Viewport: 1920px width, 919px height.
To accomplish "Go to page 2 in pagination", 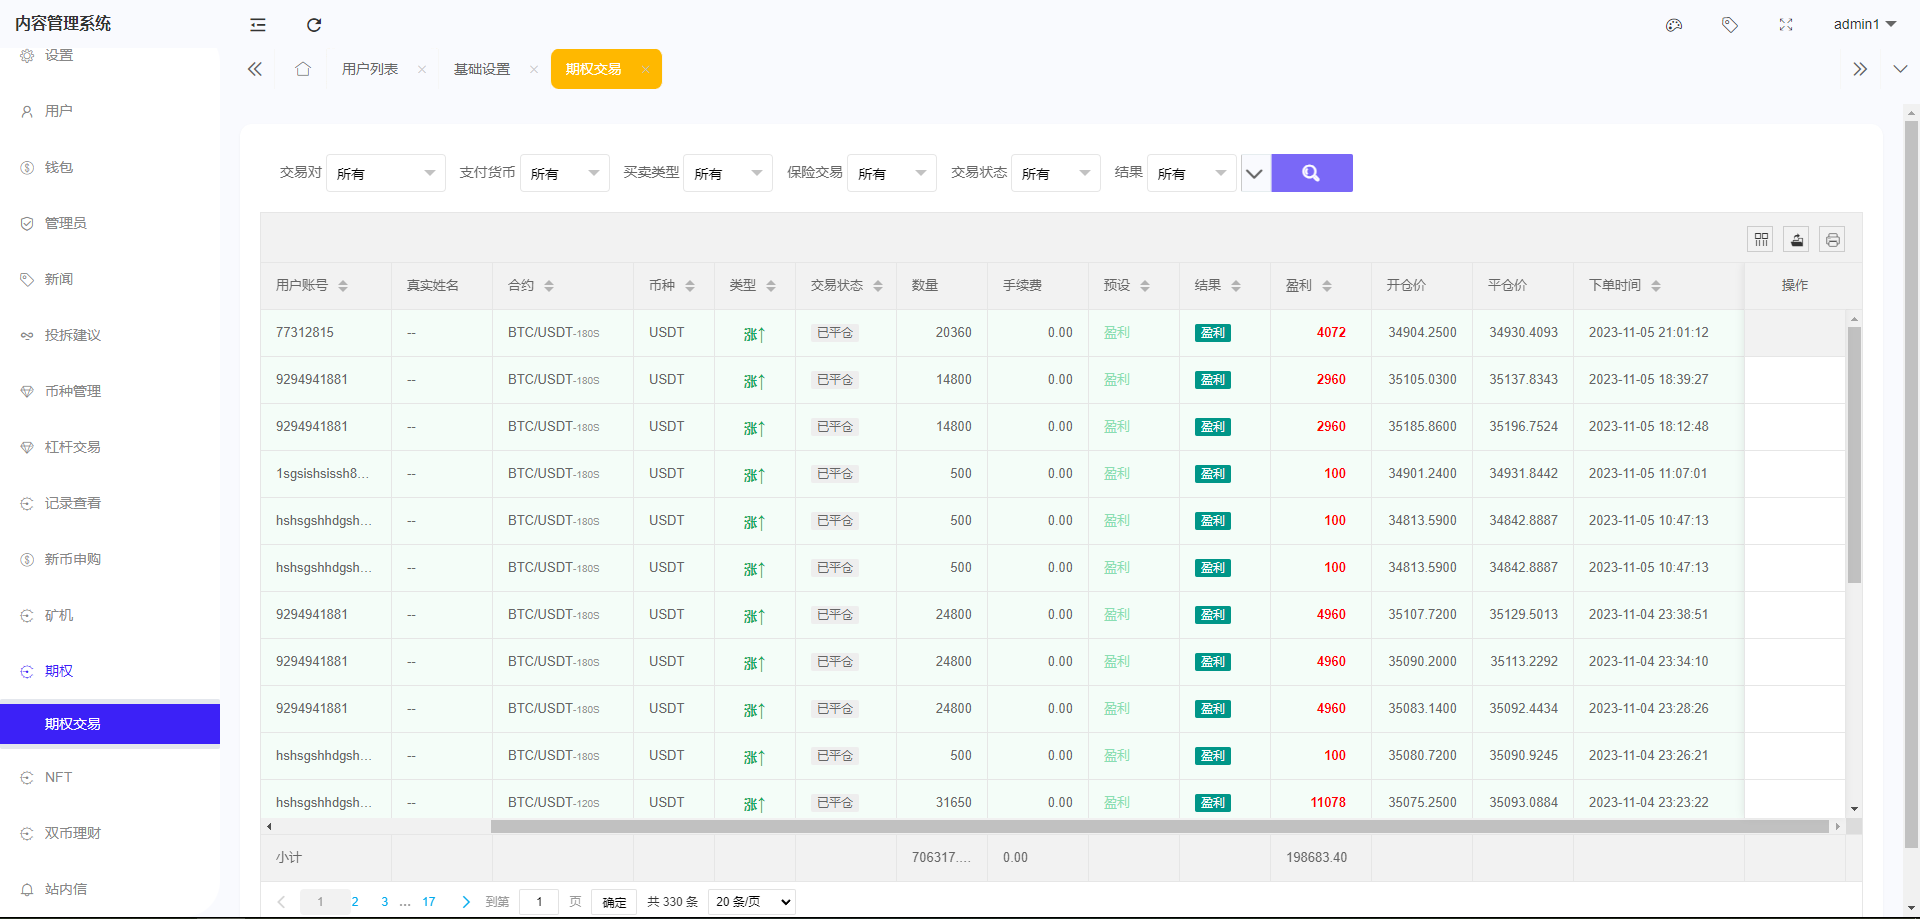I will click(355, 902).
